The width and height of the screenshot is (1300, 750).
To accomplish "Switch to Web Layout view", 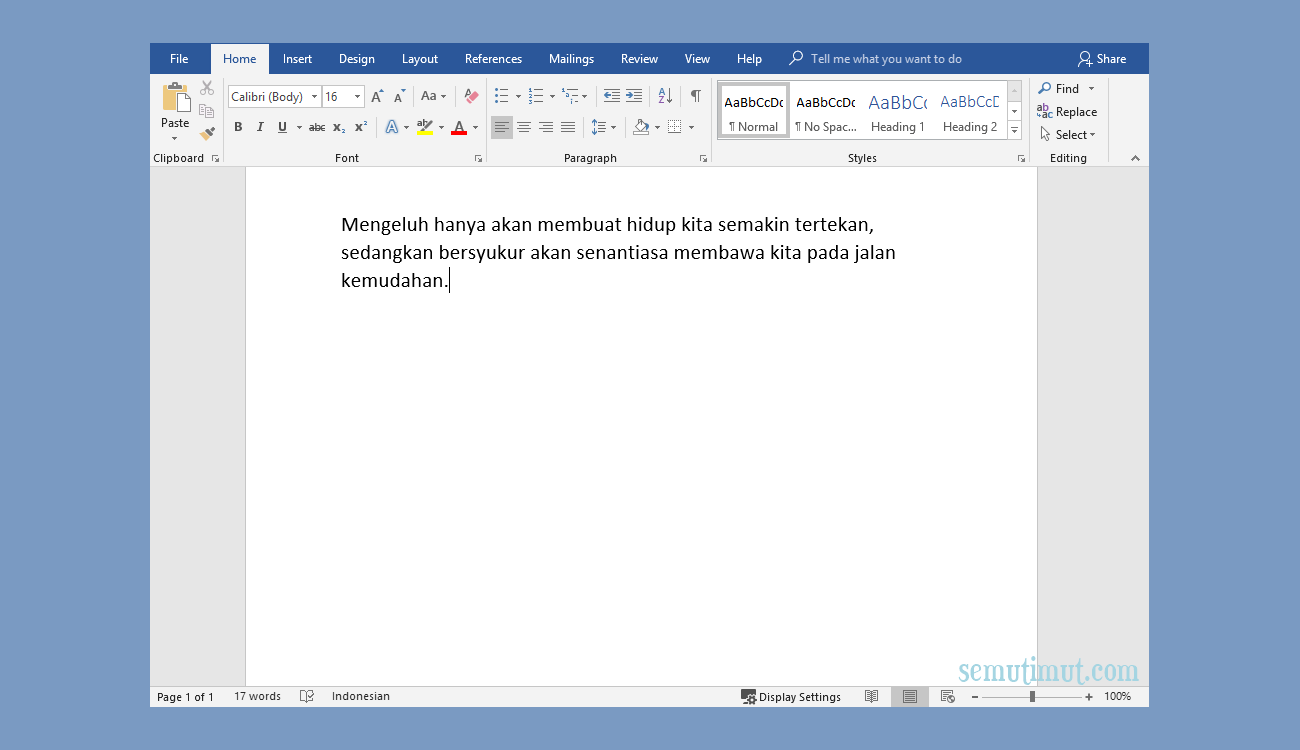I will point(947,697).
